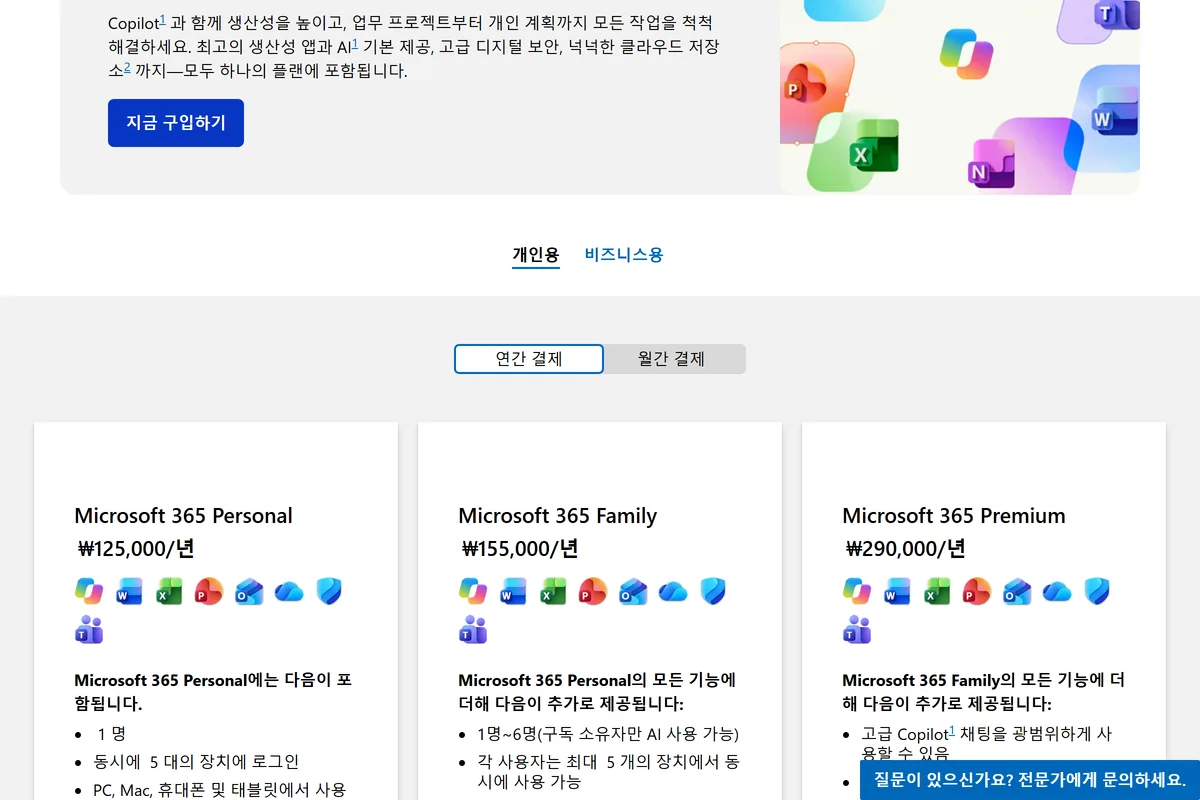The image size is (1200, 800).
Task: Open the 전문가에게 문의하세요 chat button
Action: pos(1030,780)
